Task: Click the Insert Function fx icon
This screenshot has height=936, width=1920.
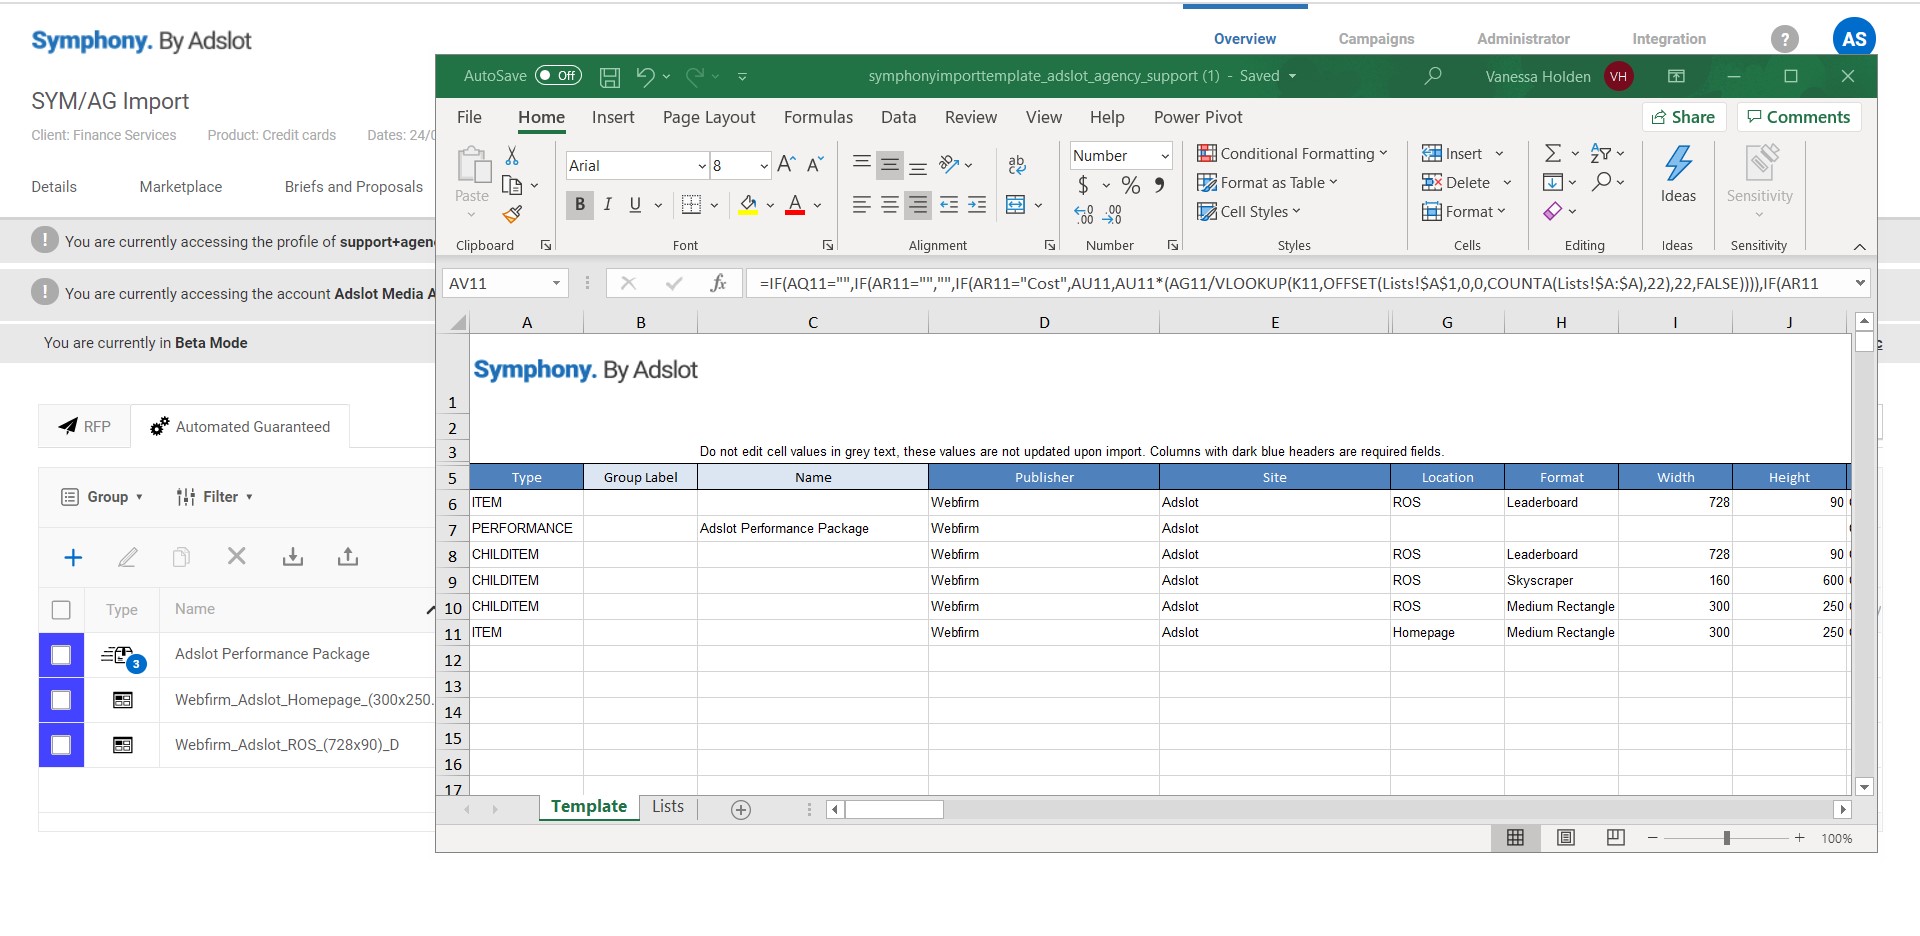Action: pyautogui.click(x=718, y=283)
